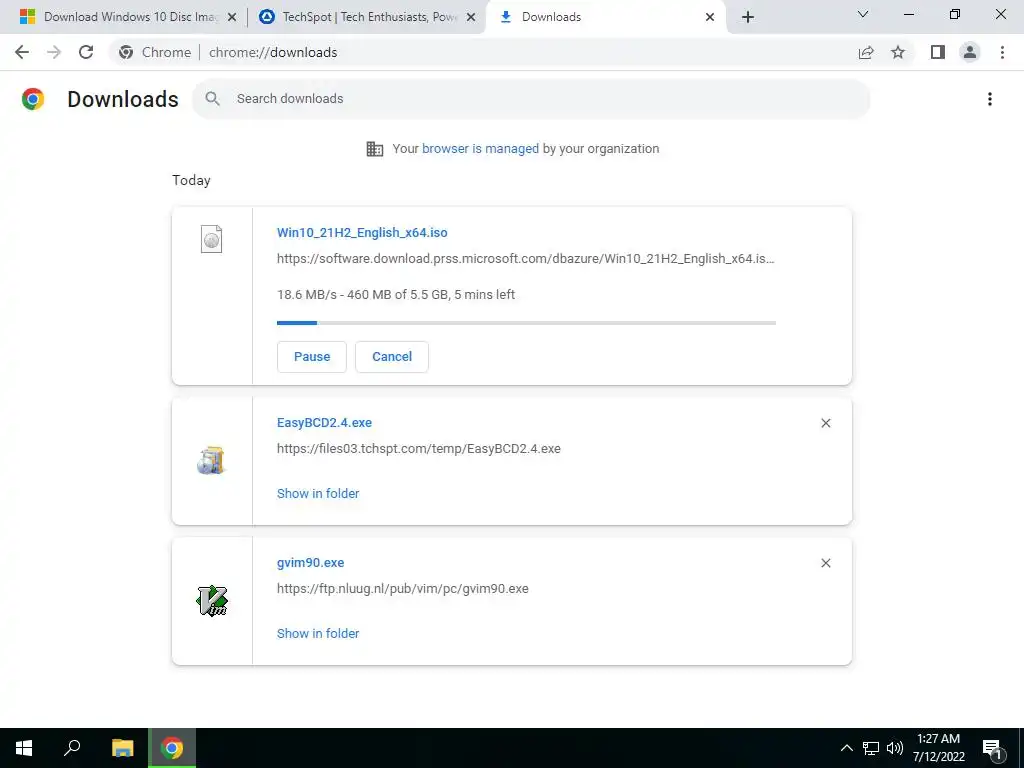Screen dimensions: 1024x768
Task: Open a new tab with plus button
Action: 748,17
